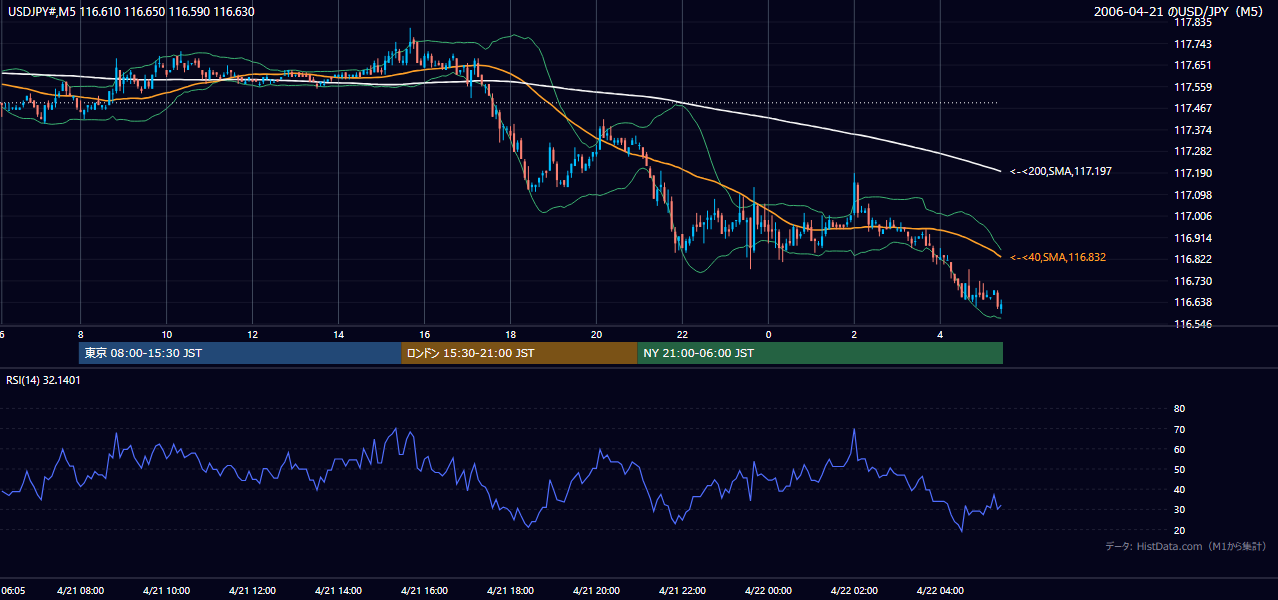Click the 4/22 00:00 date label
Image resolution: width=1278 pixels, height=600 pixels.
click(768, 590)
